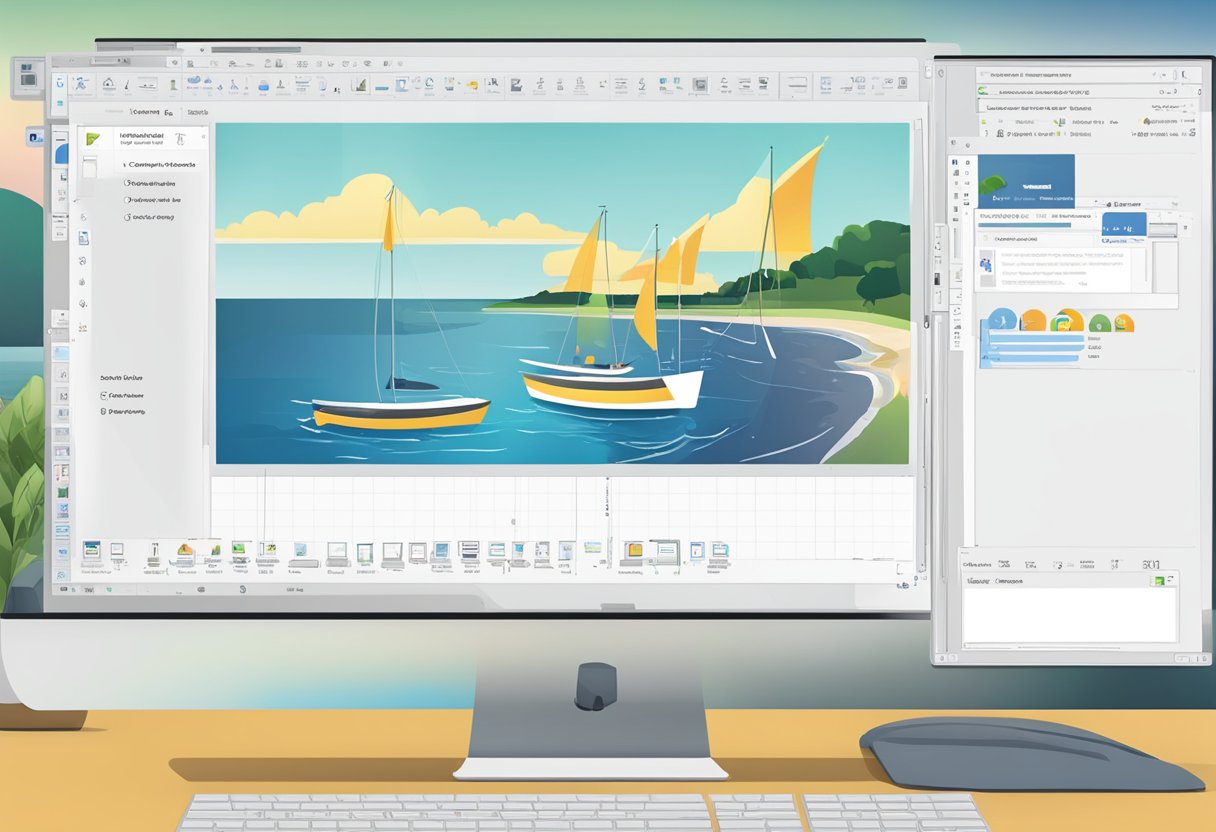Select the paintbrush icon in the left sidebar
The width and height of the screenshot is (1216, 832).
coord(81,280)
